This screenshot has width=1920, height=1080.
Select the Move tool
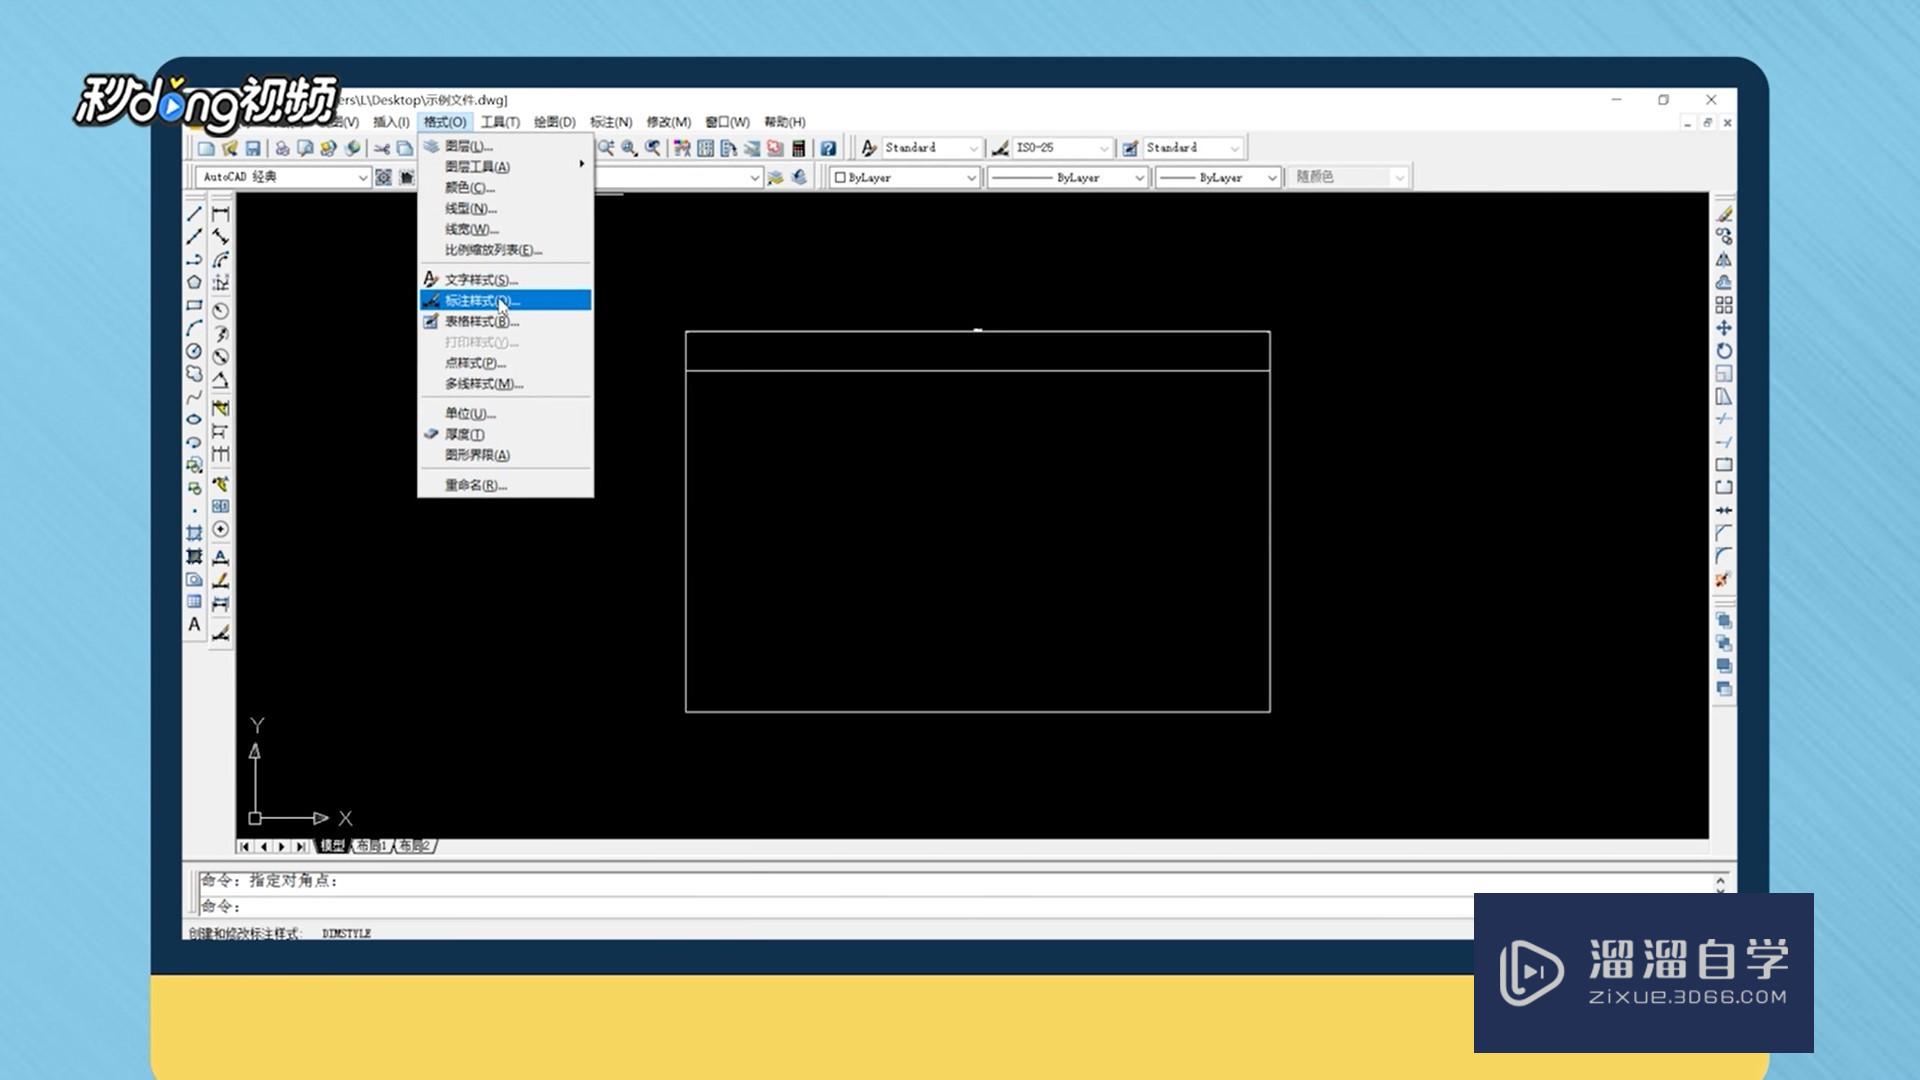[x=1724, y=328]
